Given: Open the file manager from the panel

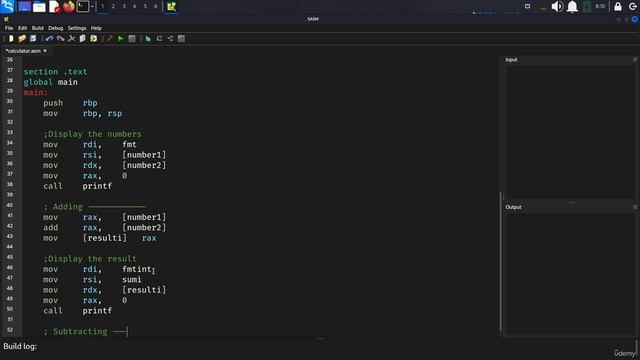Looking at the screenshot, I should click(39, 6).
